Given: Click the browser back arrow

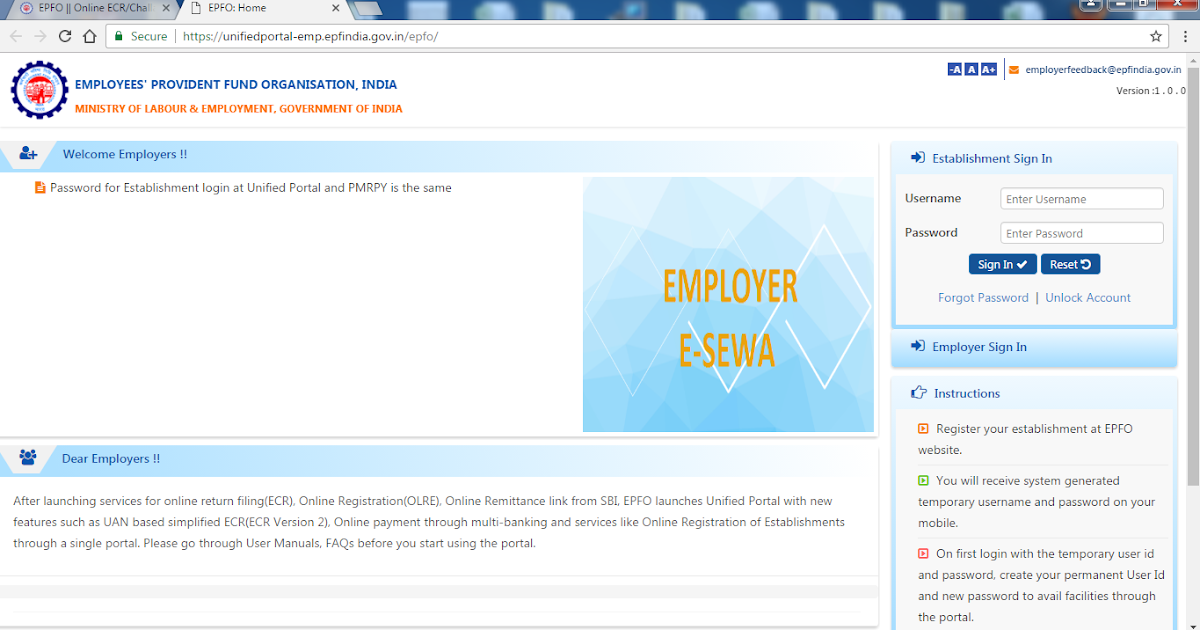Looking at the screenshot, I should tap(16, 36).
